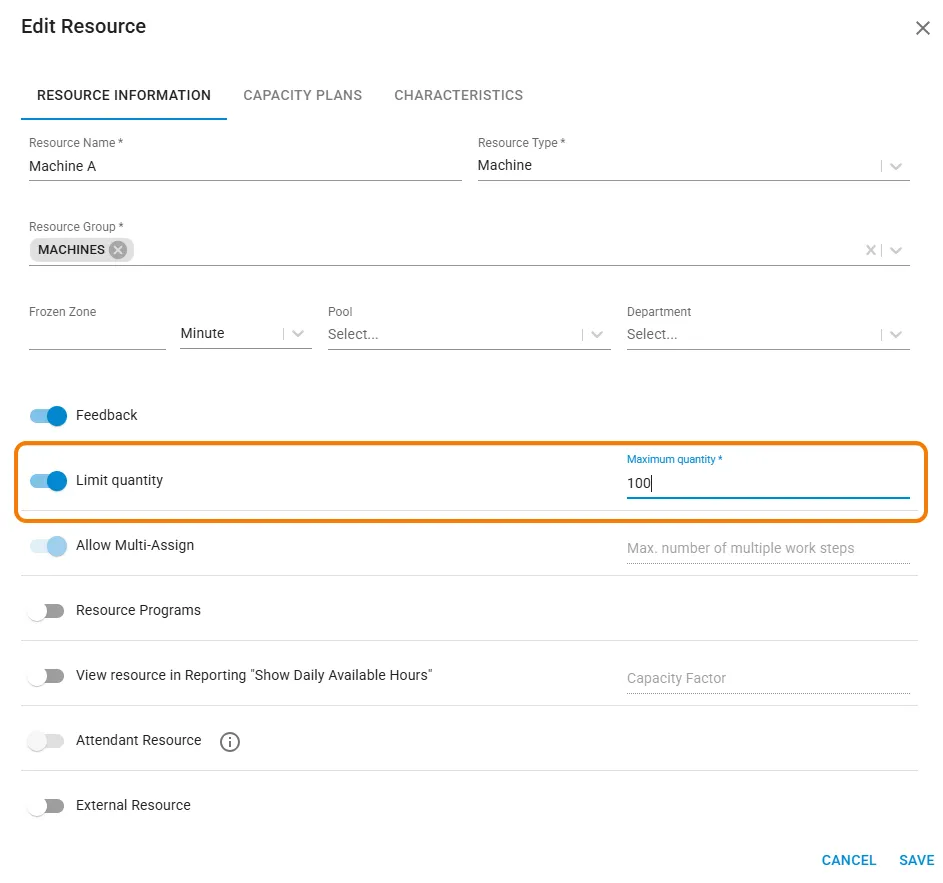Click the Maximum quantity input field
This screenshot has height=883, width=943.
(x=768, y=483)
